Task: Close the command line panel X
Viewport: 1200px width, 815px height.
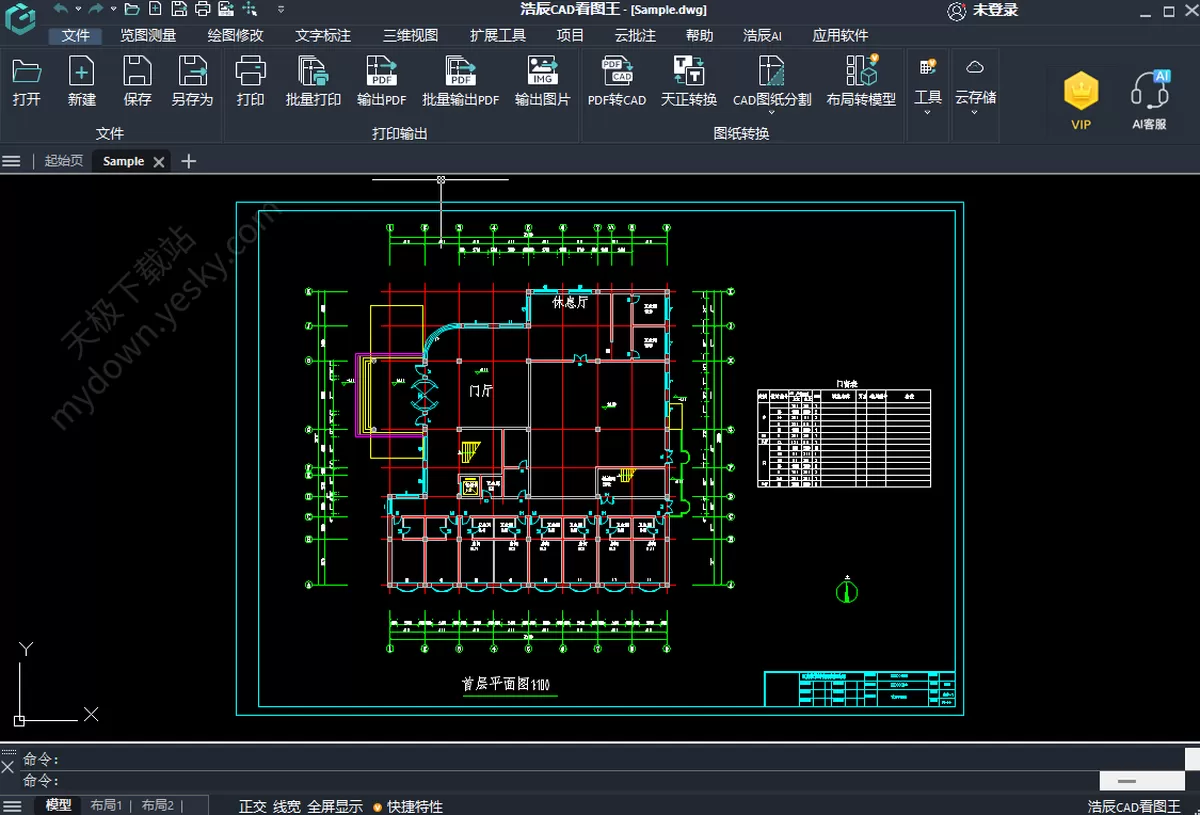Action: (8, 768)
